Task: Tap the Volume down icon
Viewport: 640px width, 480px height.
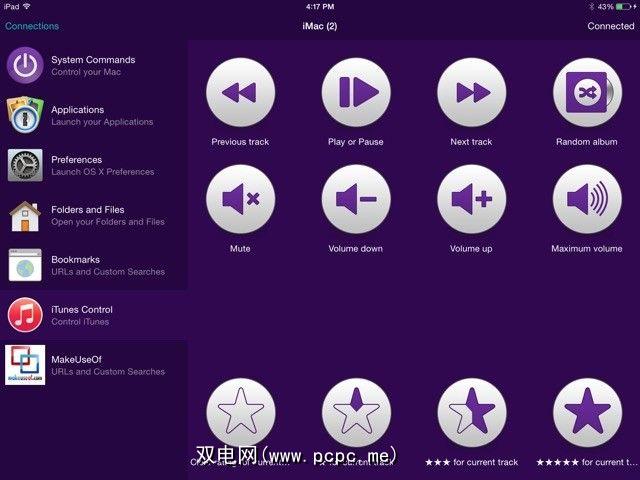Action: tap(356, 199)
